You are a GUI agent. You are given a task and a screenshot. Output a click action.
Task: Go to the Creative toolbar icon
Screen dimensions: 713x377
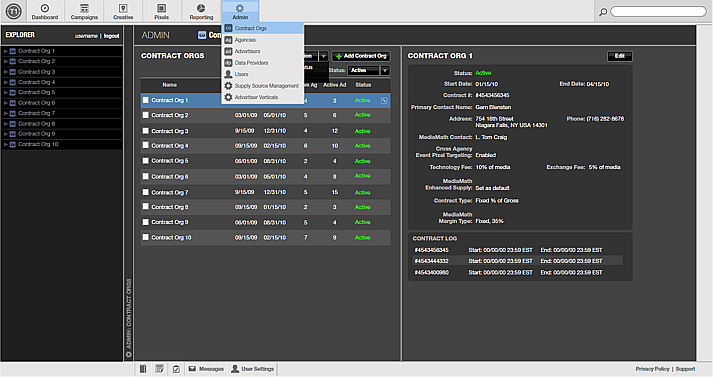[x=123, y=8]
